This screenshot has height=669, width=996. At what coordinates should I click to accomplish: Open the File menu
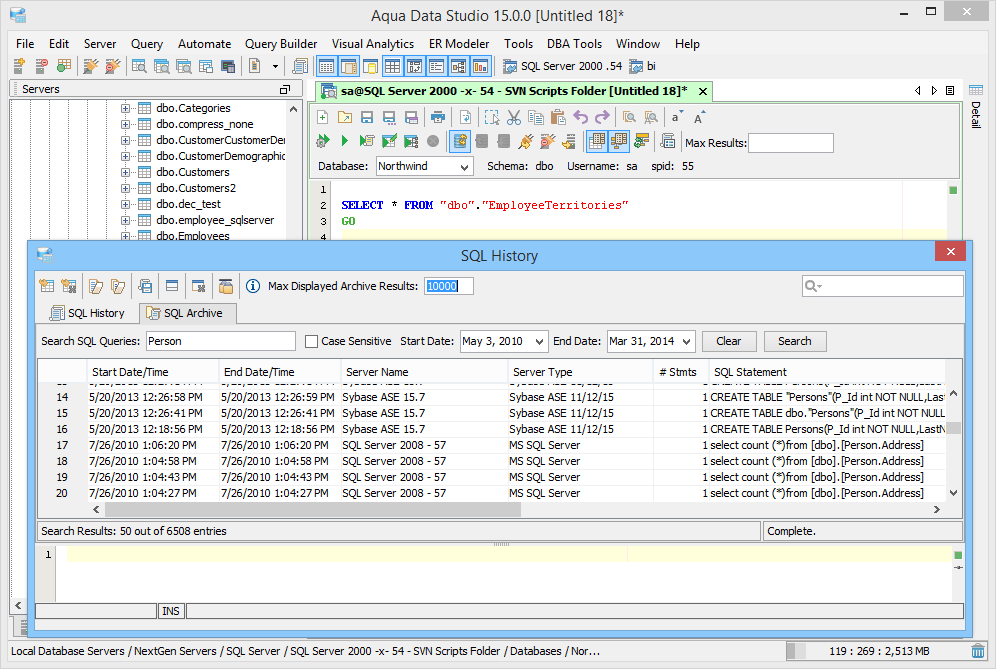click(x=25, y=44)
